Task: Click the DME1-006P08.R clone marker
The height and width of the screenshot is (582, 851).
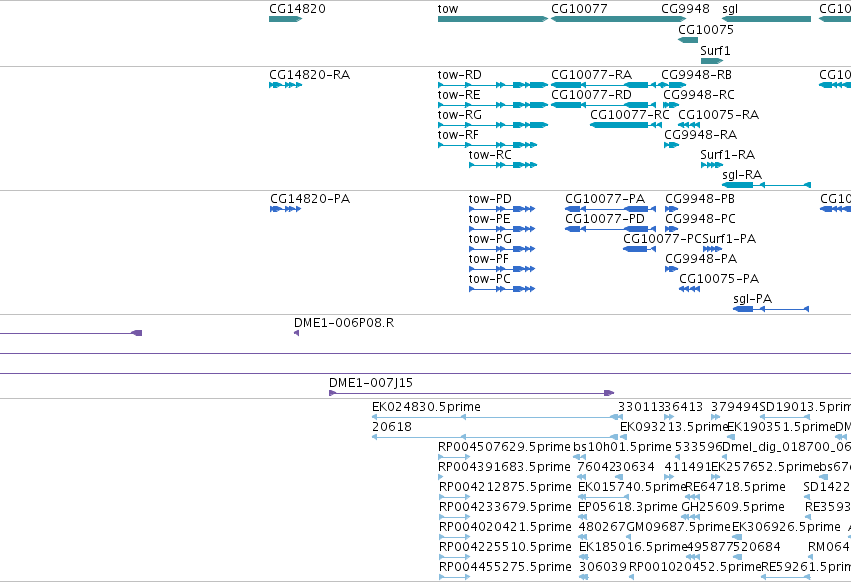Action: 296,333
